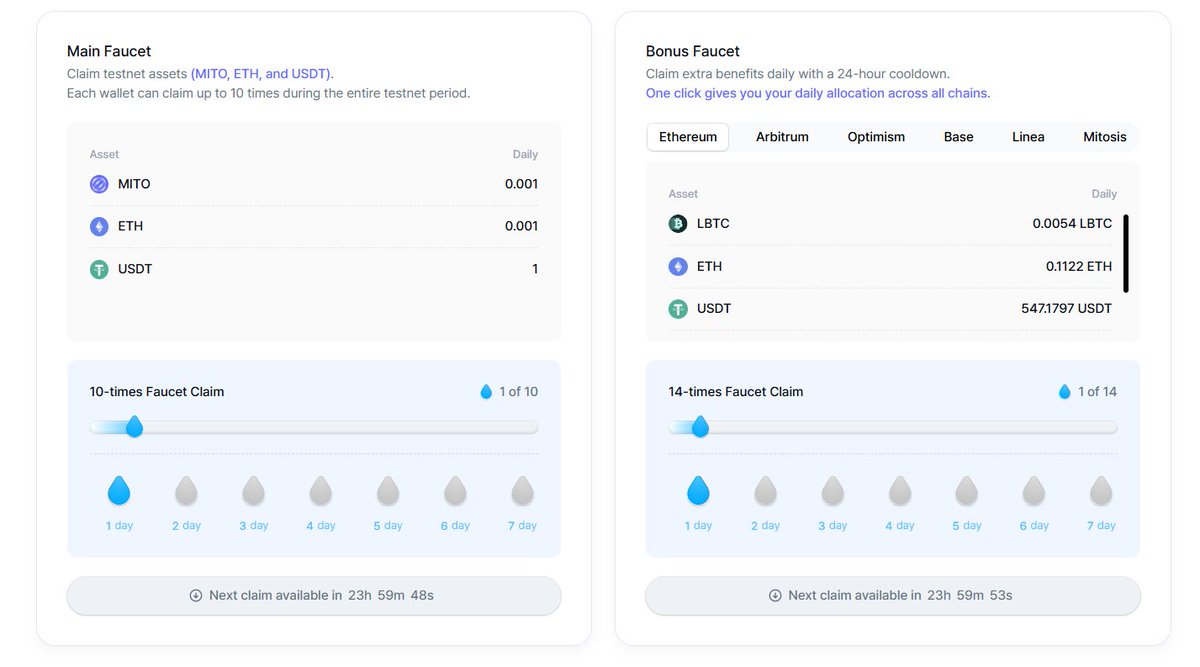Viewport: 1200px width, 667px height.
Task: Click the droplet icon beside 1 of 10
Action: pyautogui.click(x=486, y=392)
